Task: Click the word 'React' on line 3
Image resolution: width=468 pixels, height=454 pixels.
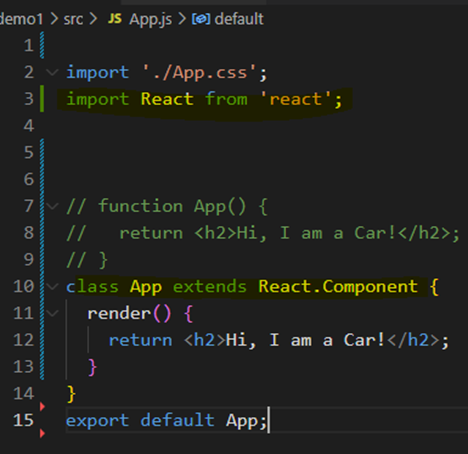Action: (x=167, y=99)
